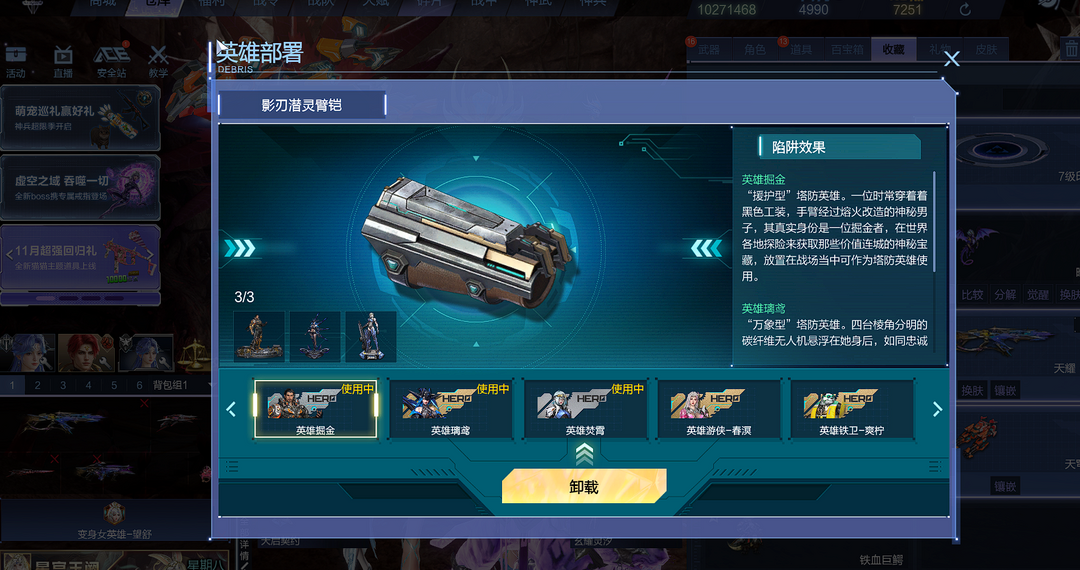1080x570 pixels.
Task: Select the 英雄焚霄 hero card
Action: (x=585, y=409)
